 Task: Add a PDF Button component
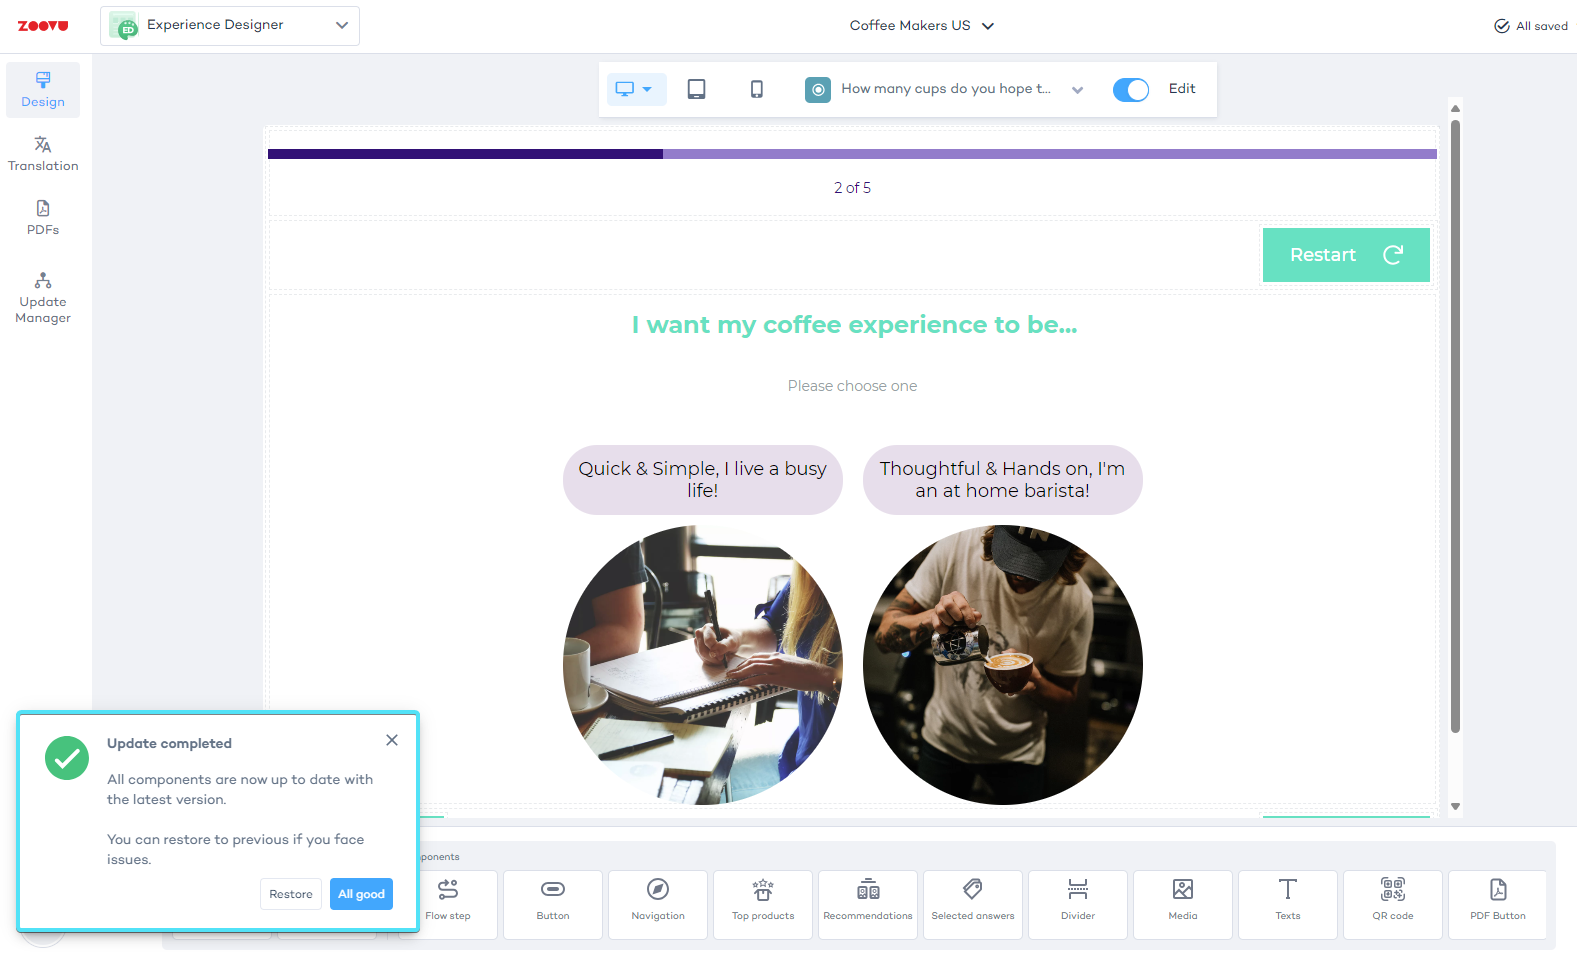tap(1497, 904)
